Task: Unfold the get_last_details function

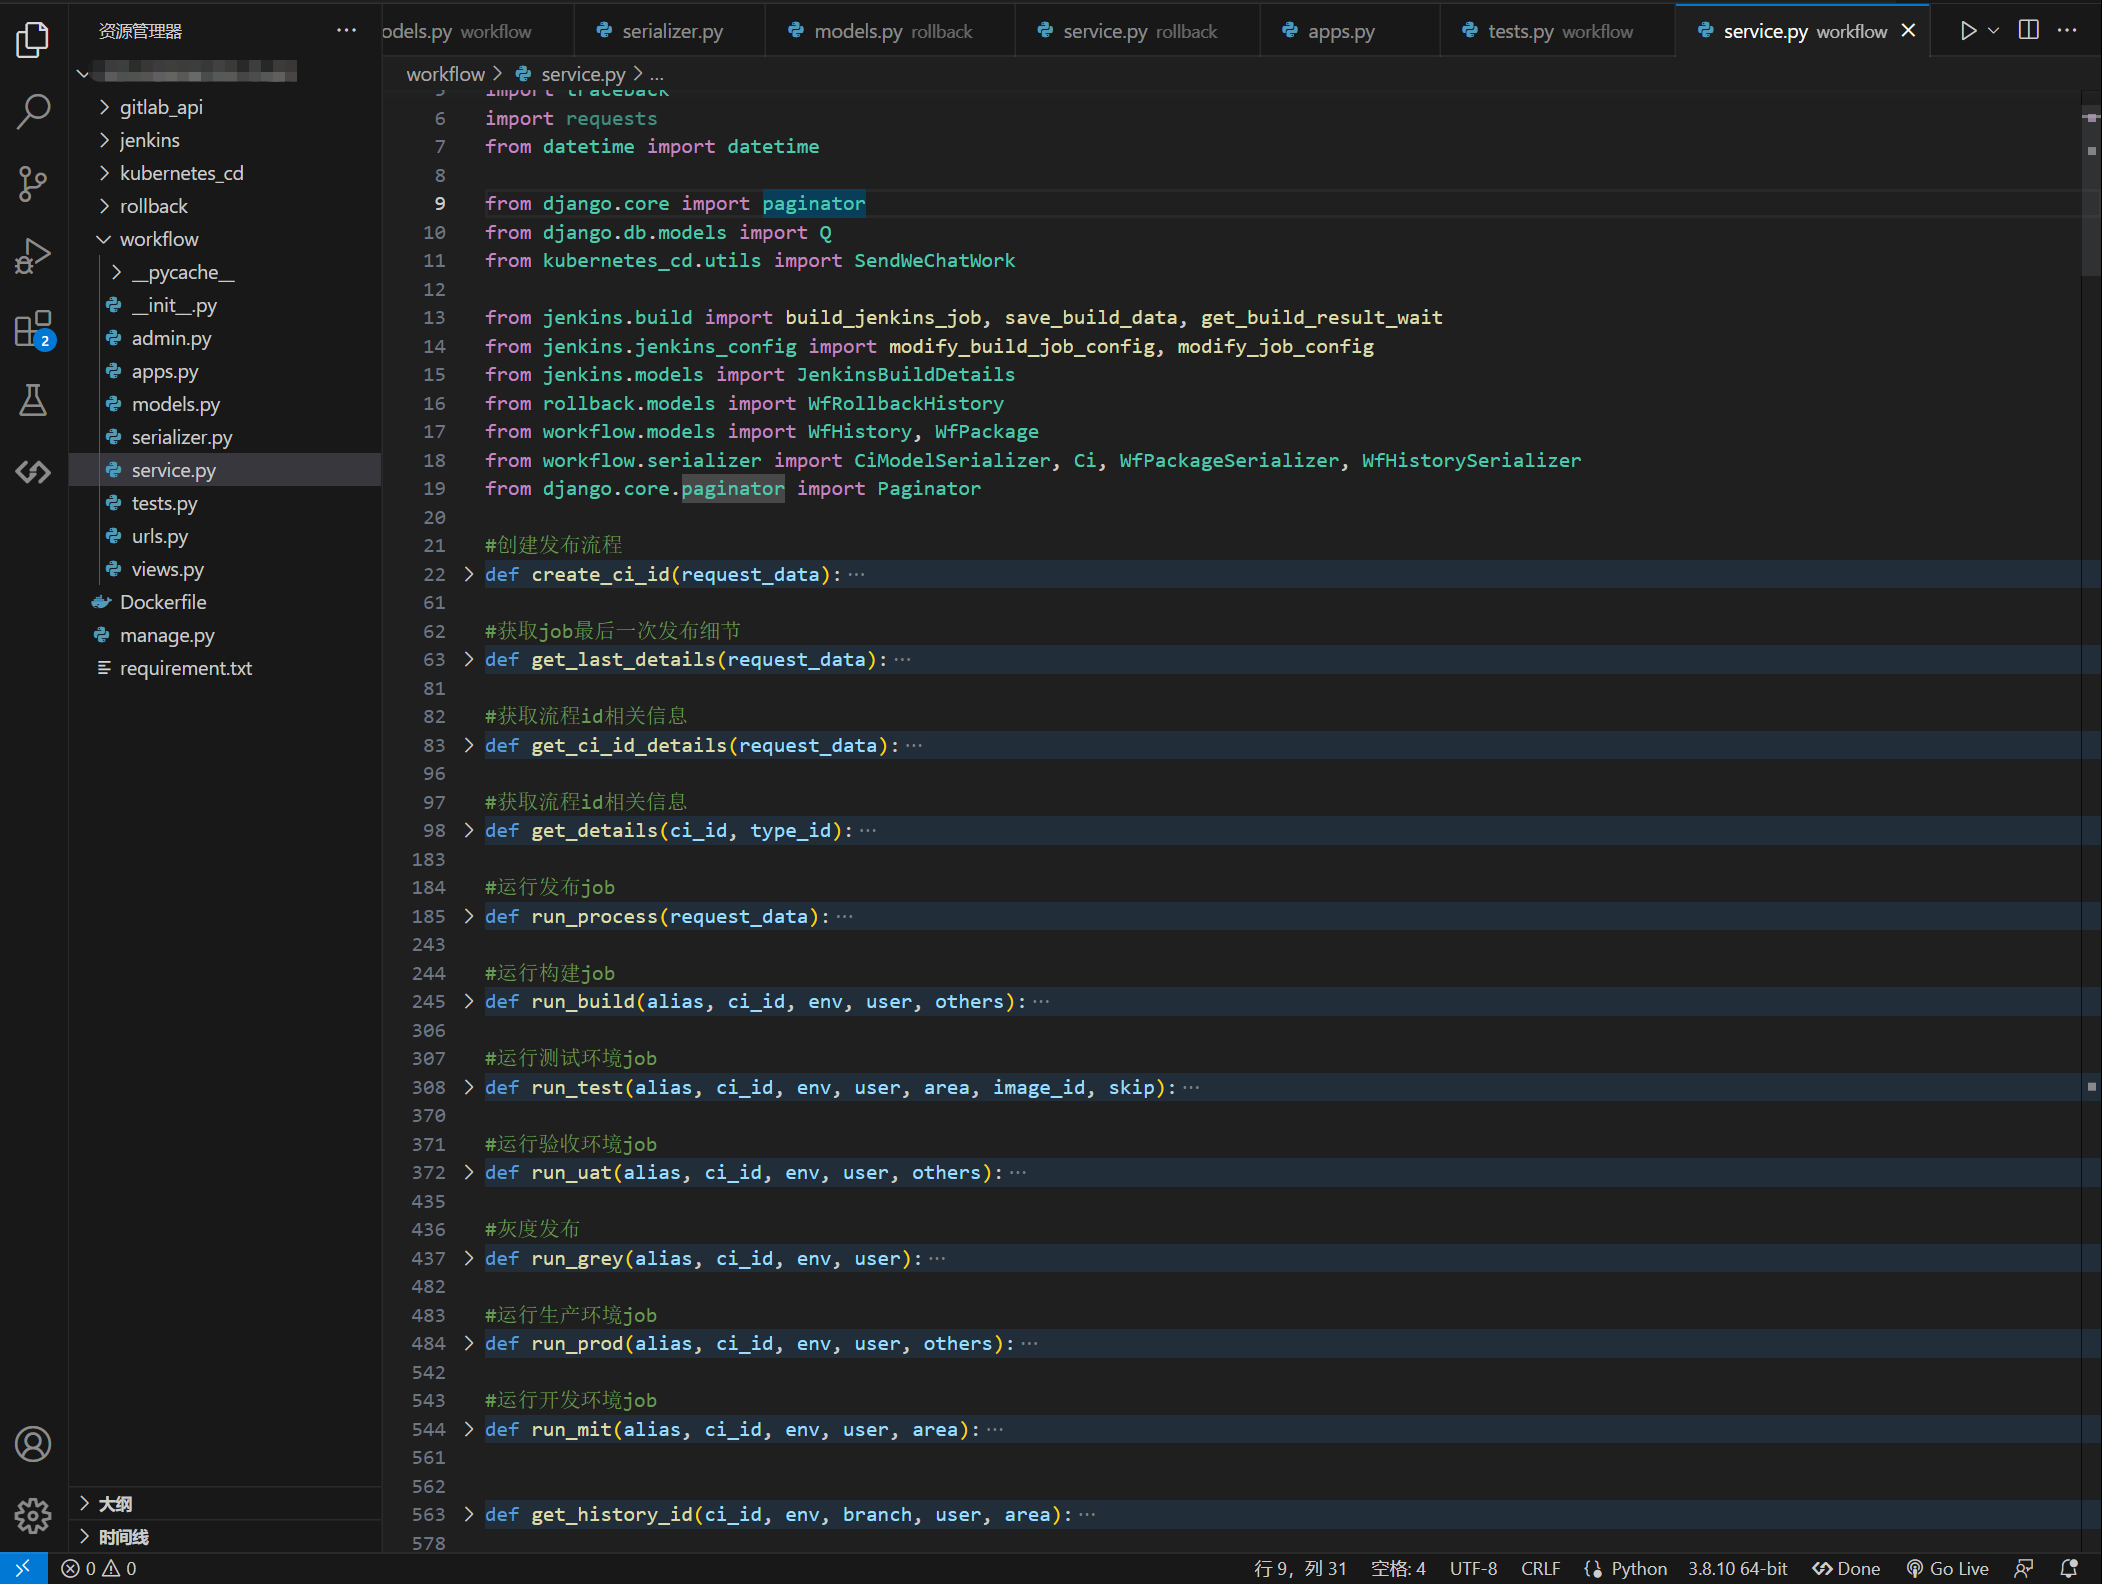Action: (x=469, y=659)
